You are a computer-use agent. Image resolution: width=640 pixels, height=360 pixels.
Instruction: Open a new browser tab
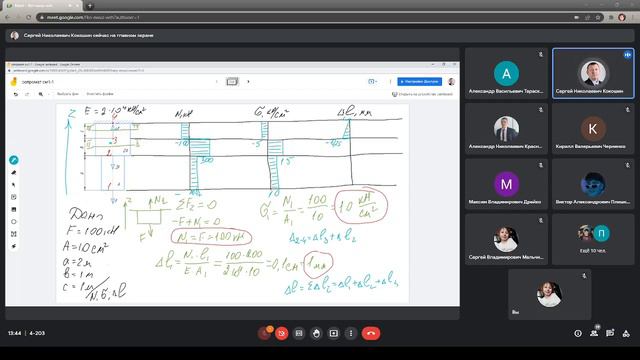pos(90,6)
